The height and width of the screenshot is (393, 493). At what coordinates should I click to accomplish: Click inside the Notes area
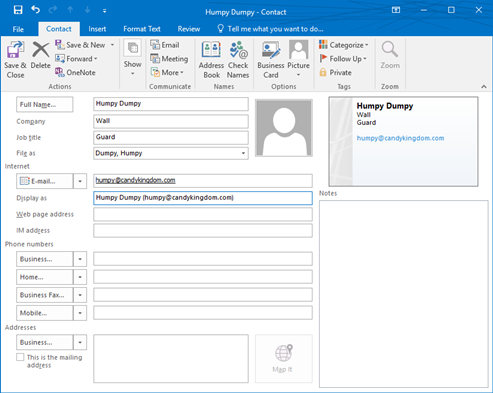click(404, 294)
